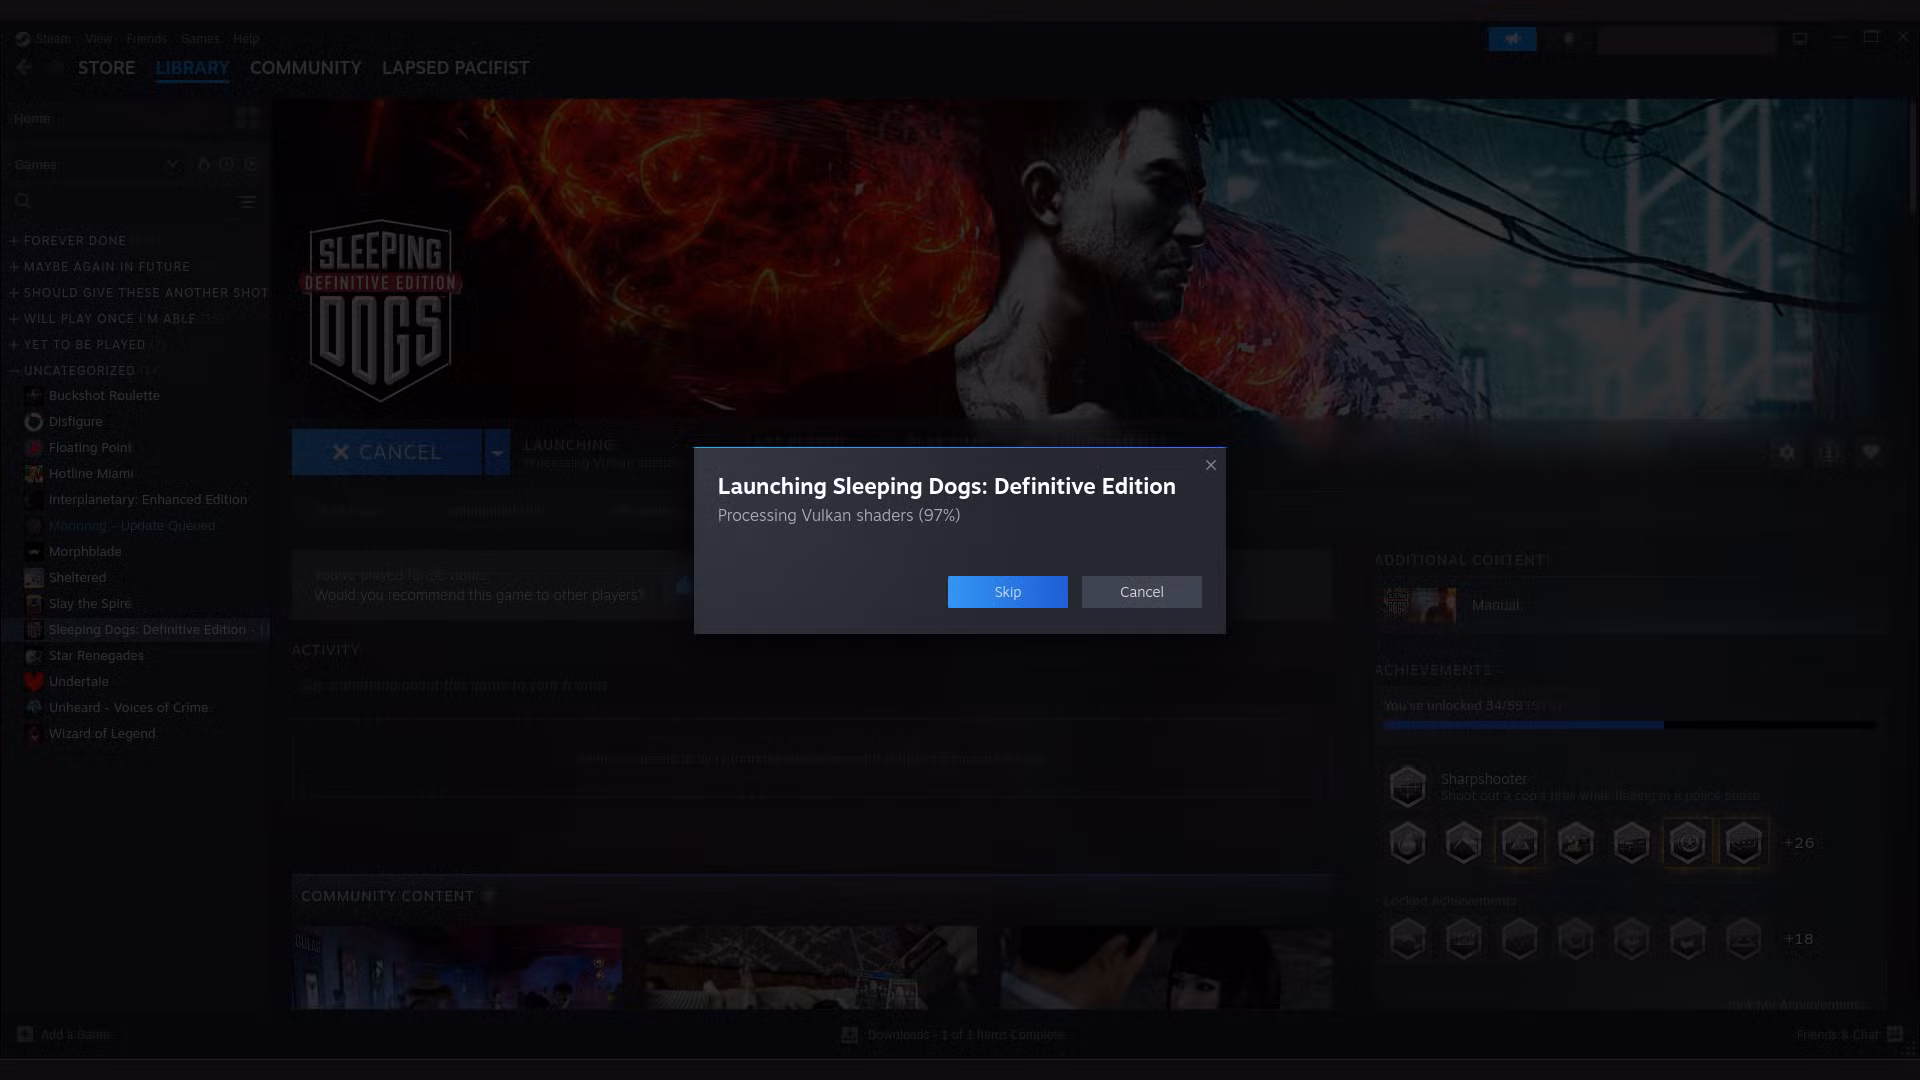Click the Disfigure game icon
The image size is (1920, 1080).
[x=34, y=422]
